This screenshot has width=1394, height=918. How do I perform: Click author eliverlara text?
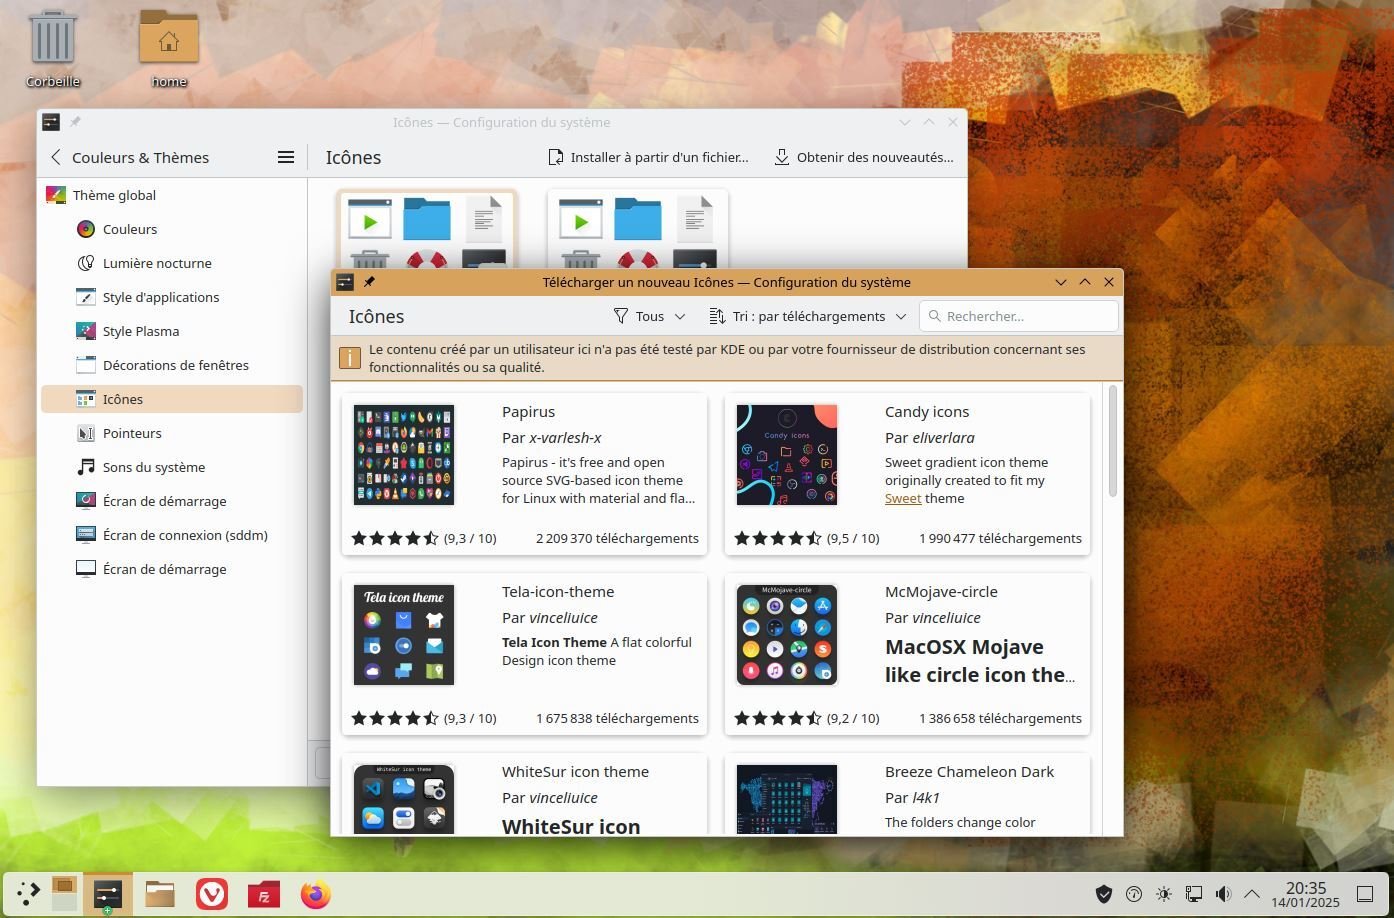943,438
